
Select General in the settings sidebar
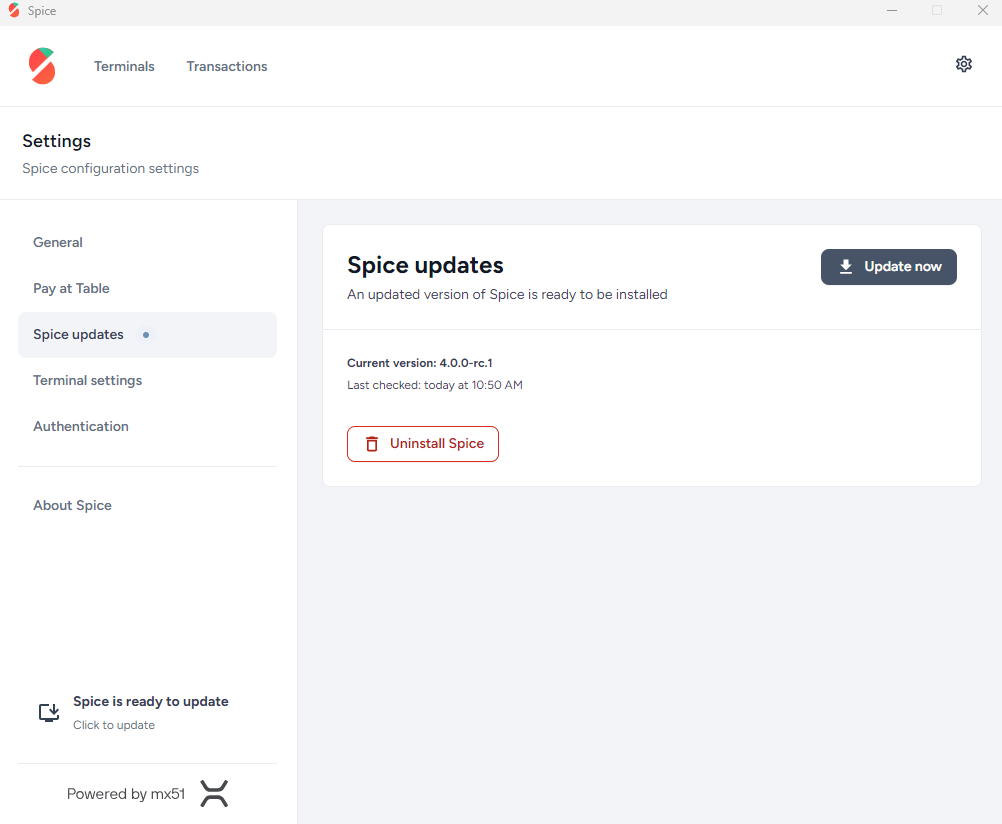(x=147, y=242)
